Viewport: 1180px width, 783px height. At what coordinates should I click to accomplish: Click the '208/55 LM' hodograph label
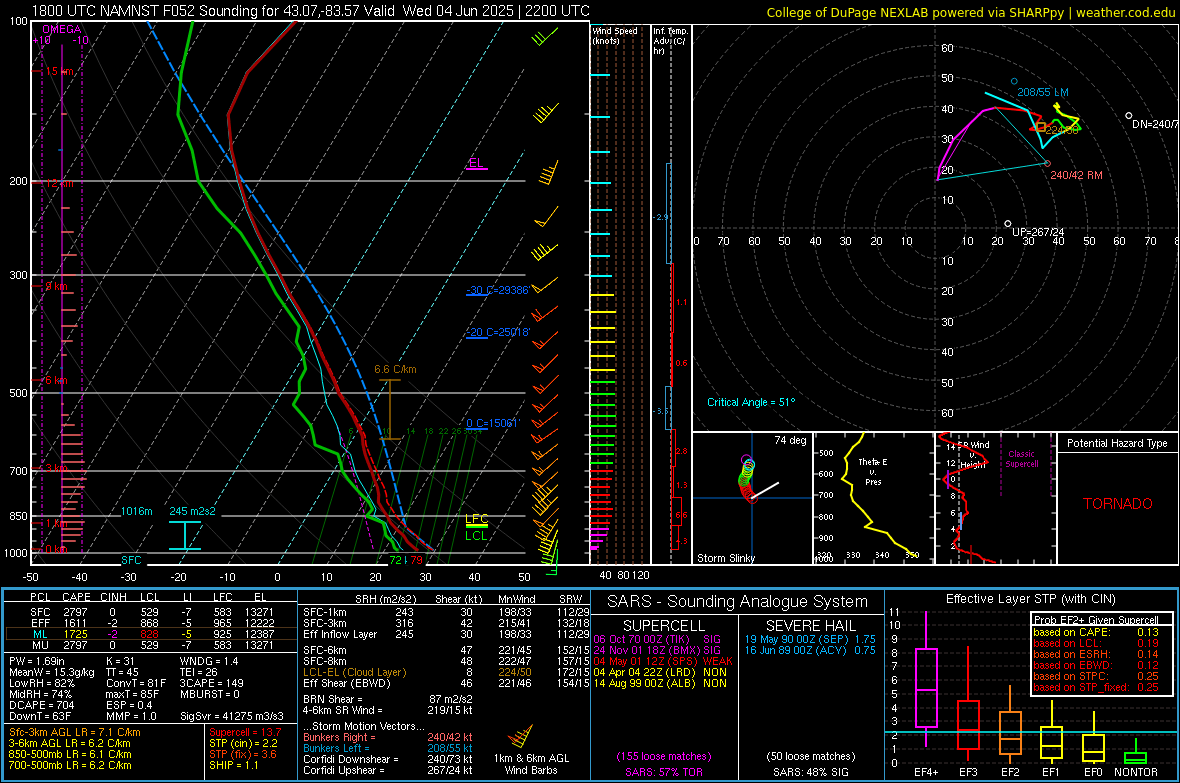tap(1042, 92)
